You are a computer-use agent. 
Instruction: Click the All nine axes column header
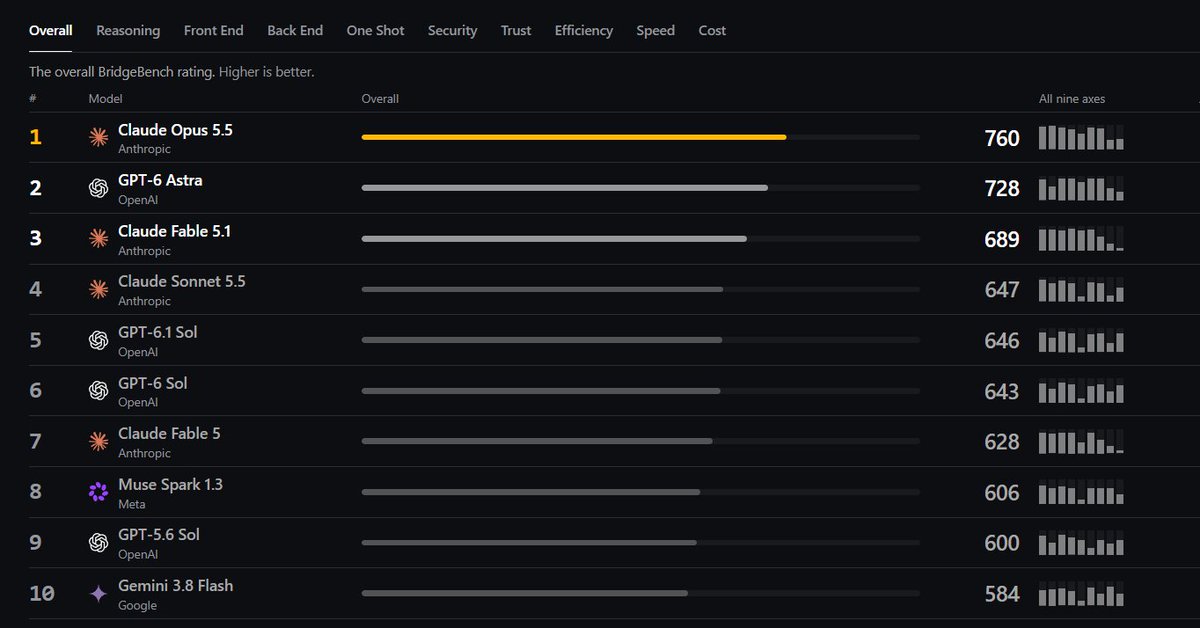(1072, 99)
